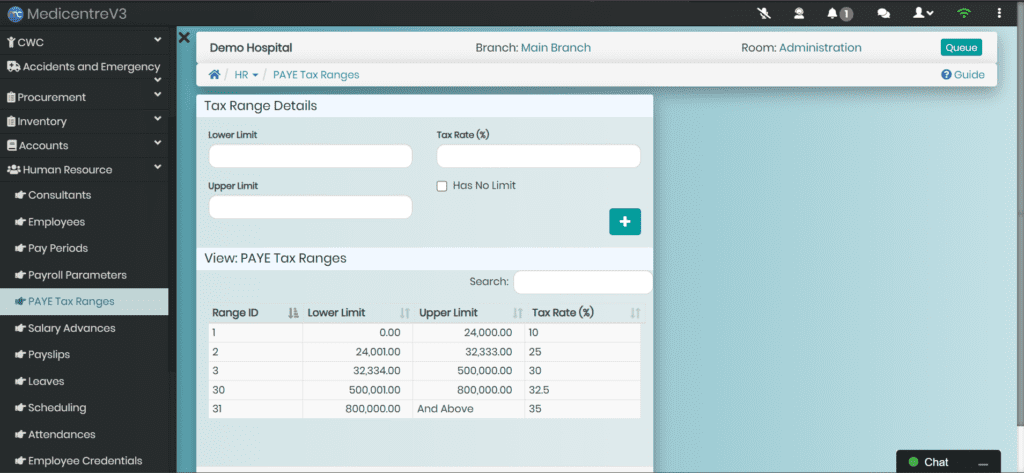Click PAYE Tax Ranges breadcrumb link
The image size is (1024, 473).
[x=316, y=74]
